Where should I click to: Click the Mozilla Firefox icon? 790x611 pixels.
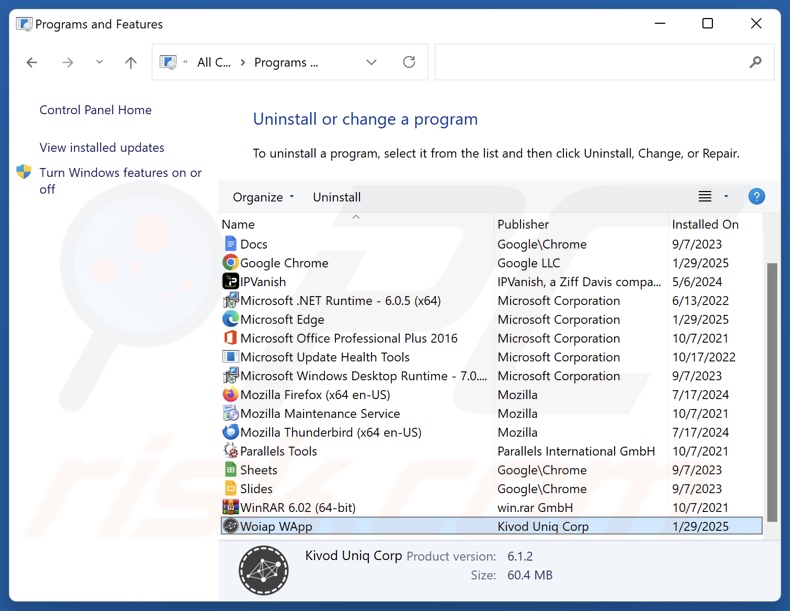pyautogui.click(x=230, y=394)
